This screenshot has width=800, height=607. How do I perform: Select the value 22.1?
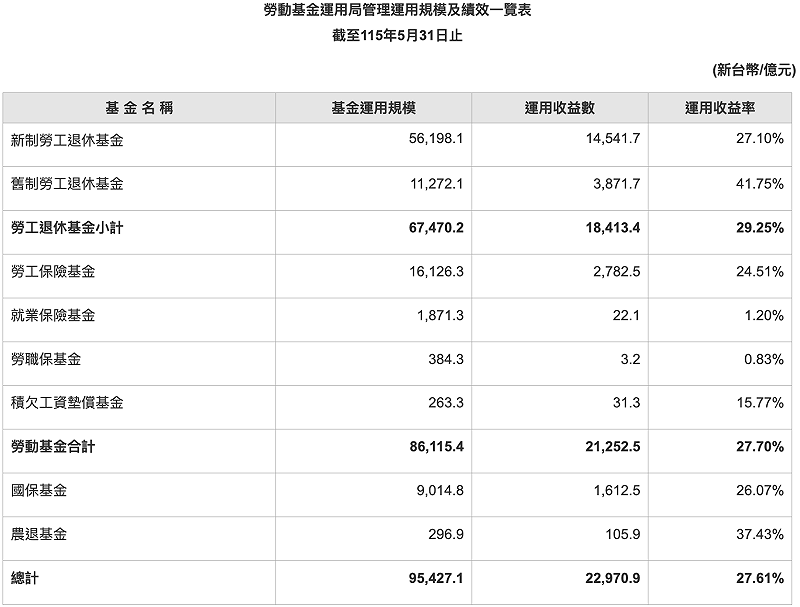pyautogui.click(x=626, y=315)
